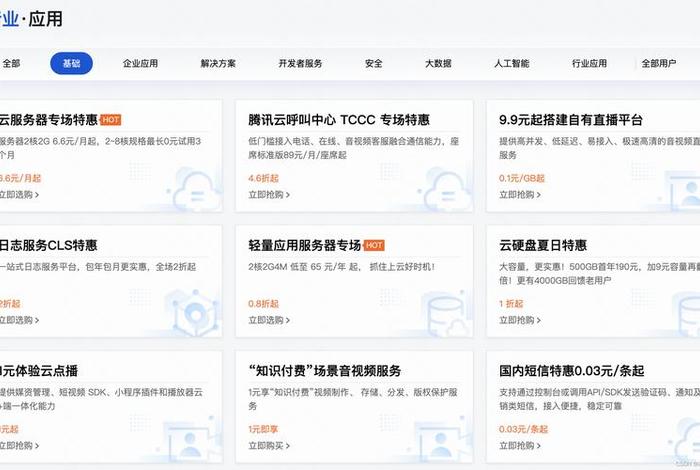Click HOT badge on 云服务器专场特惠
700x470 pixels.
111,120
